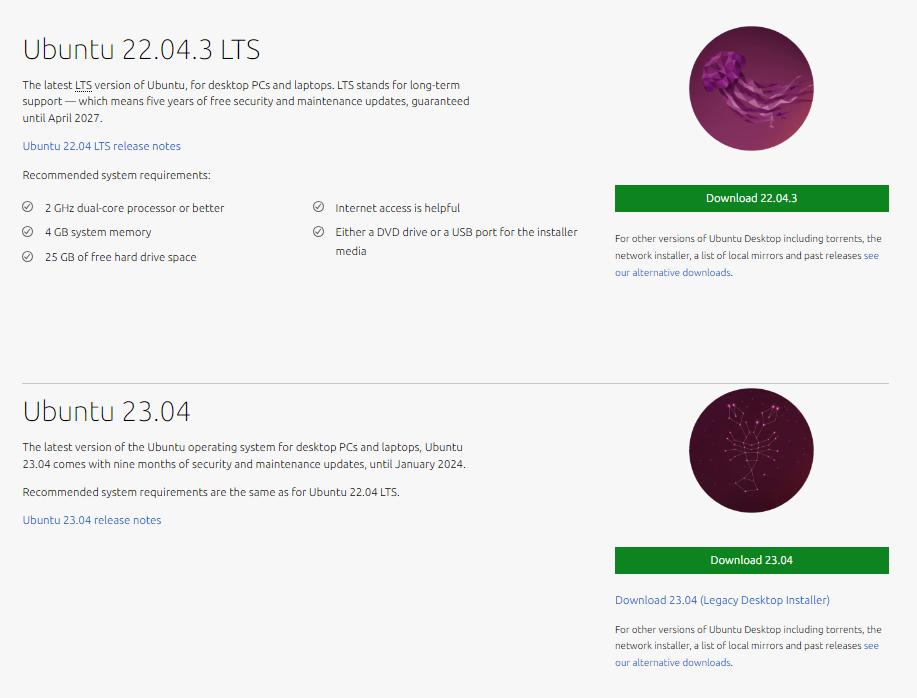Image resolution: width=917 pixels, height=698 pixels.
Task: Click the Jammy Jellyfish circular mascot image
Action: pos(751,88)
